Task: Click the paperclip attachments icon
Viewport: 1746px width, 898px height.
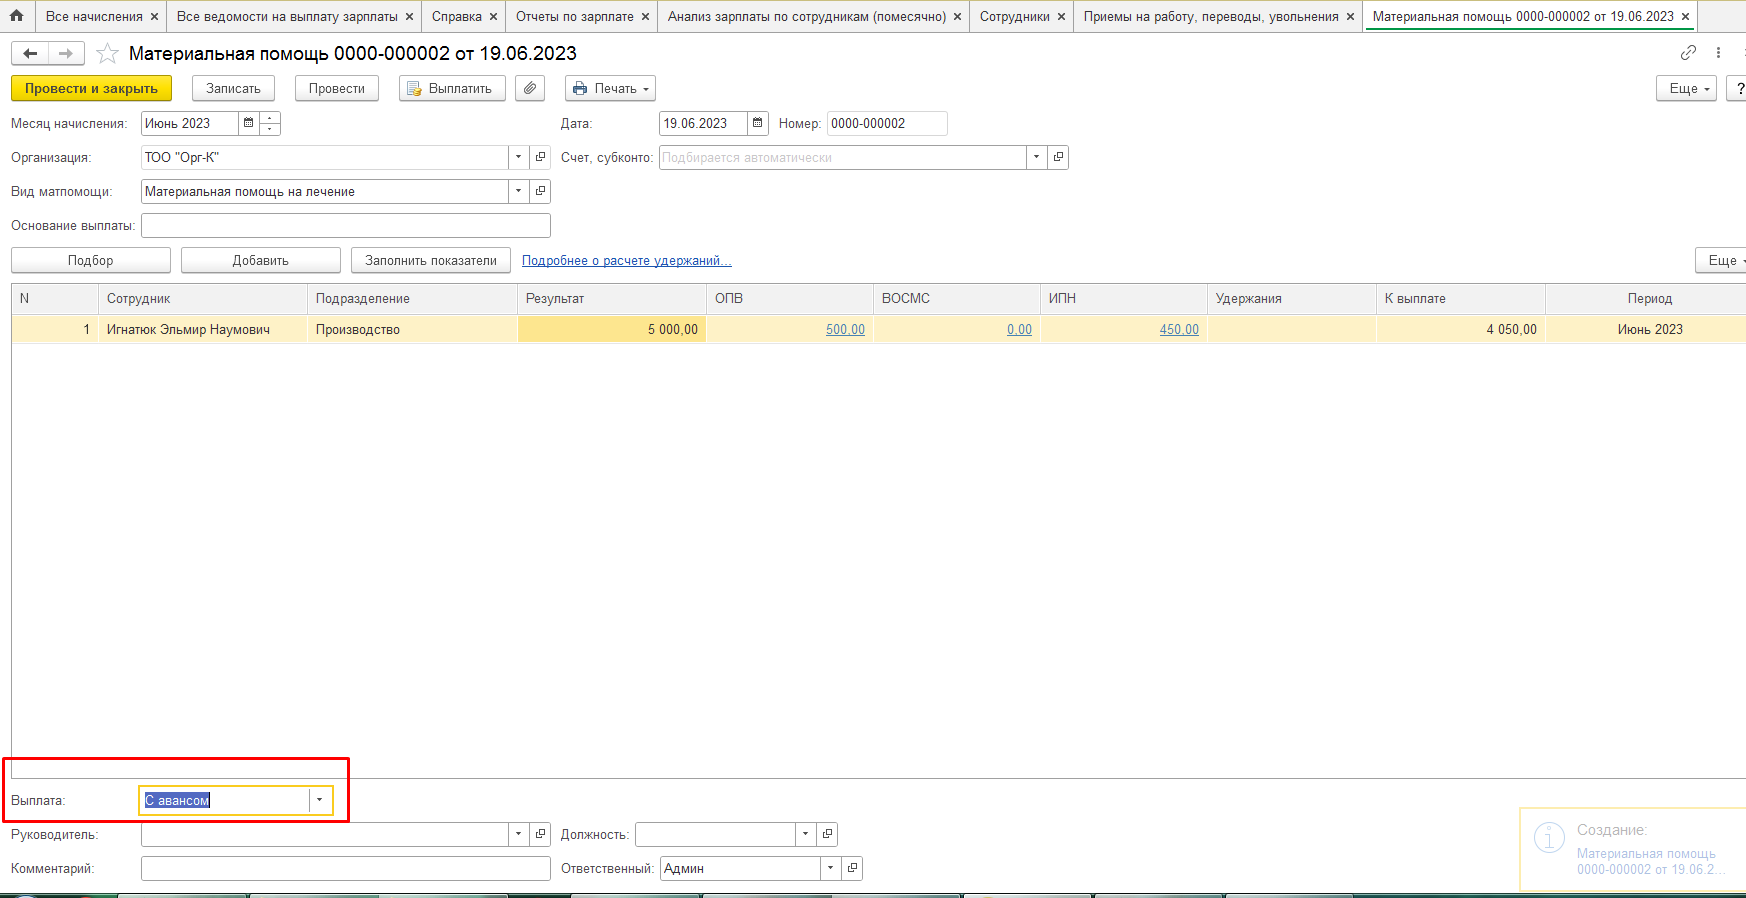Action: coord(530,89)
